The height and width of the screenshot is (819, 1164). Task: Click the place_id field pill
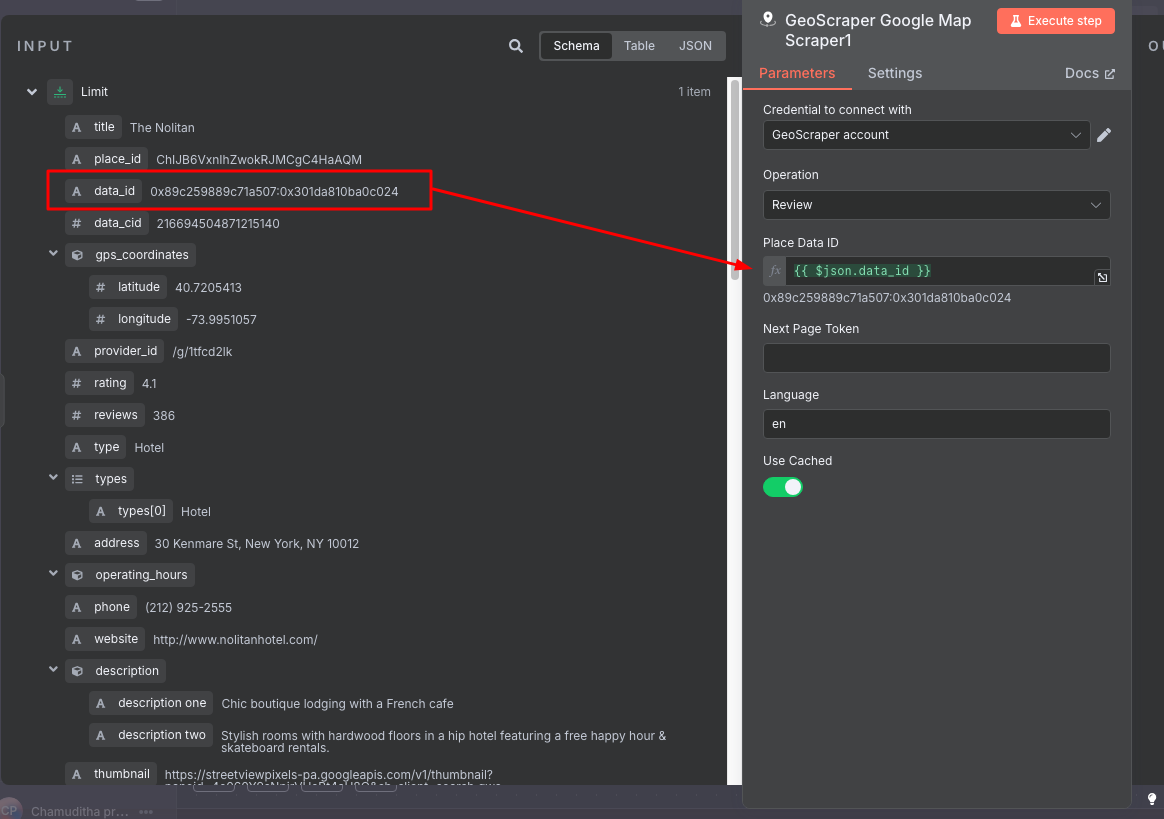(x=106, y=160)
